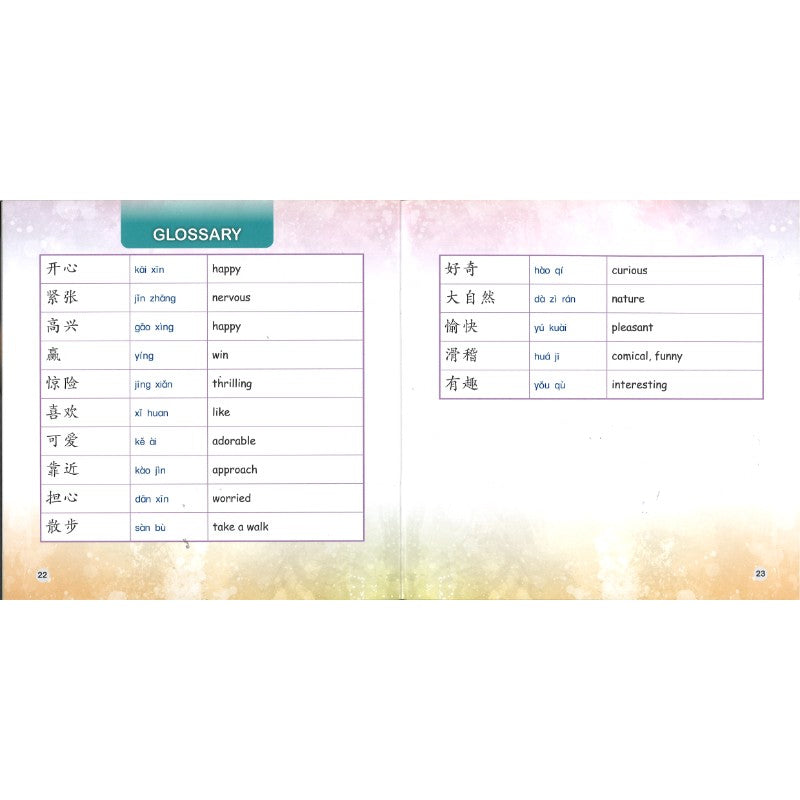Select the translation 'adorable'

[x=234, y=441]
